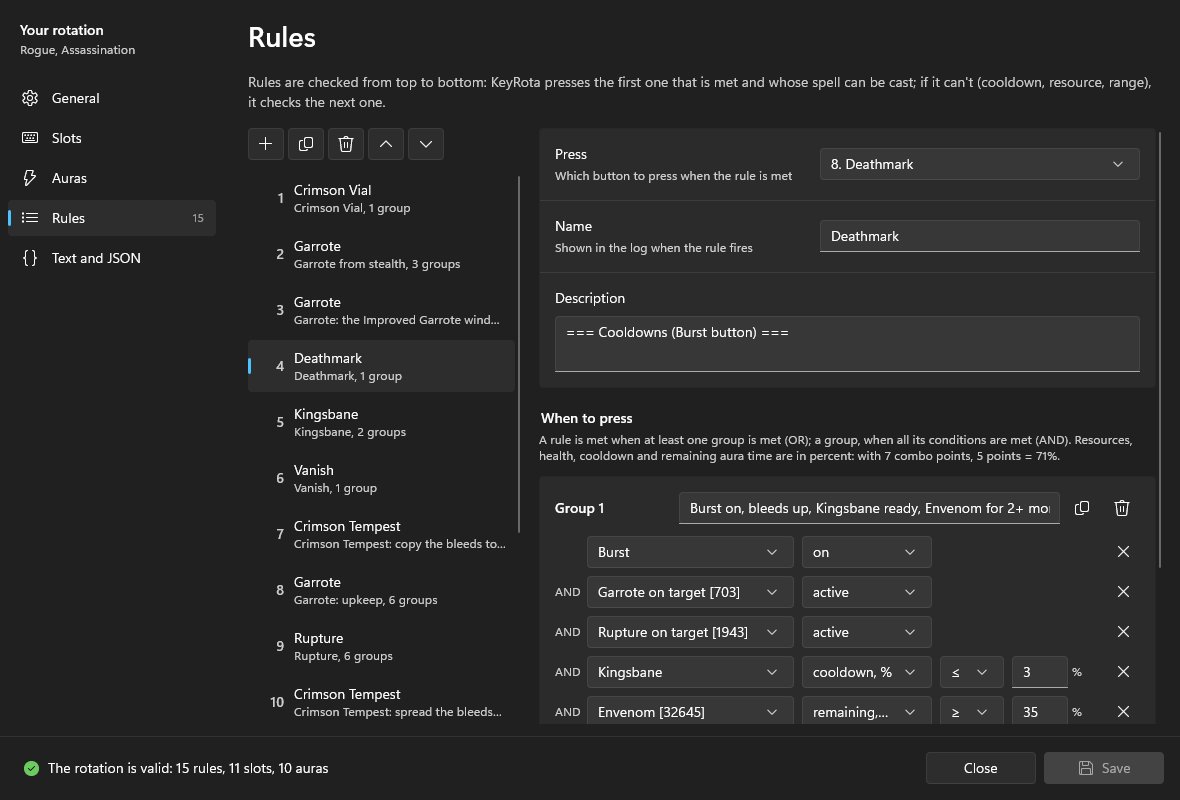Open the Rupture on target [1943] dropdown
Image resolution: width=1180 pixels, height=800 pixels.
click(689, 631)
